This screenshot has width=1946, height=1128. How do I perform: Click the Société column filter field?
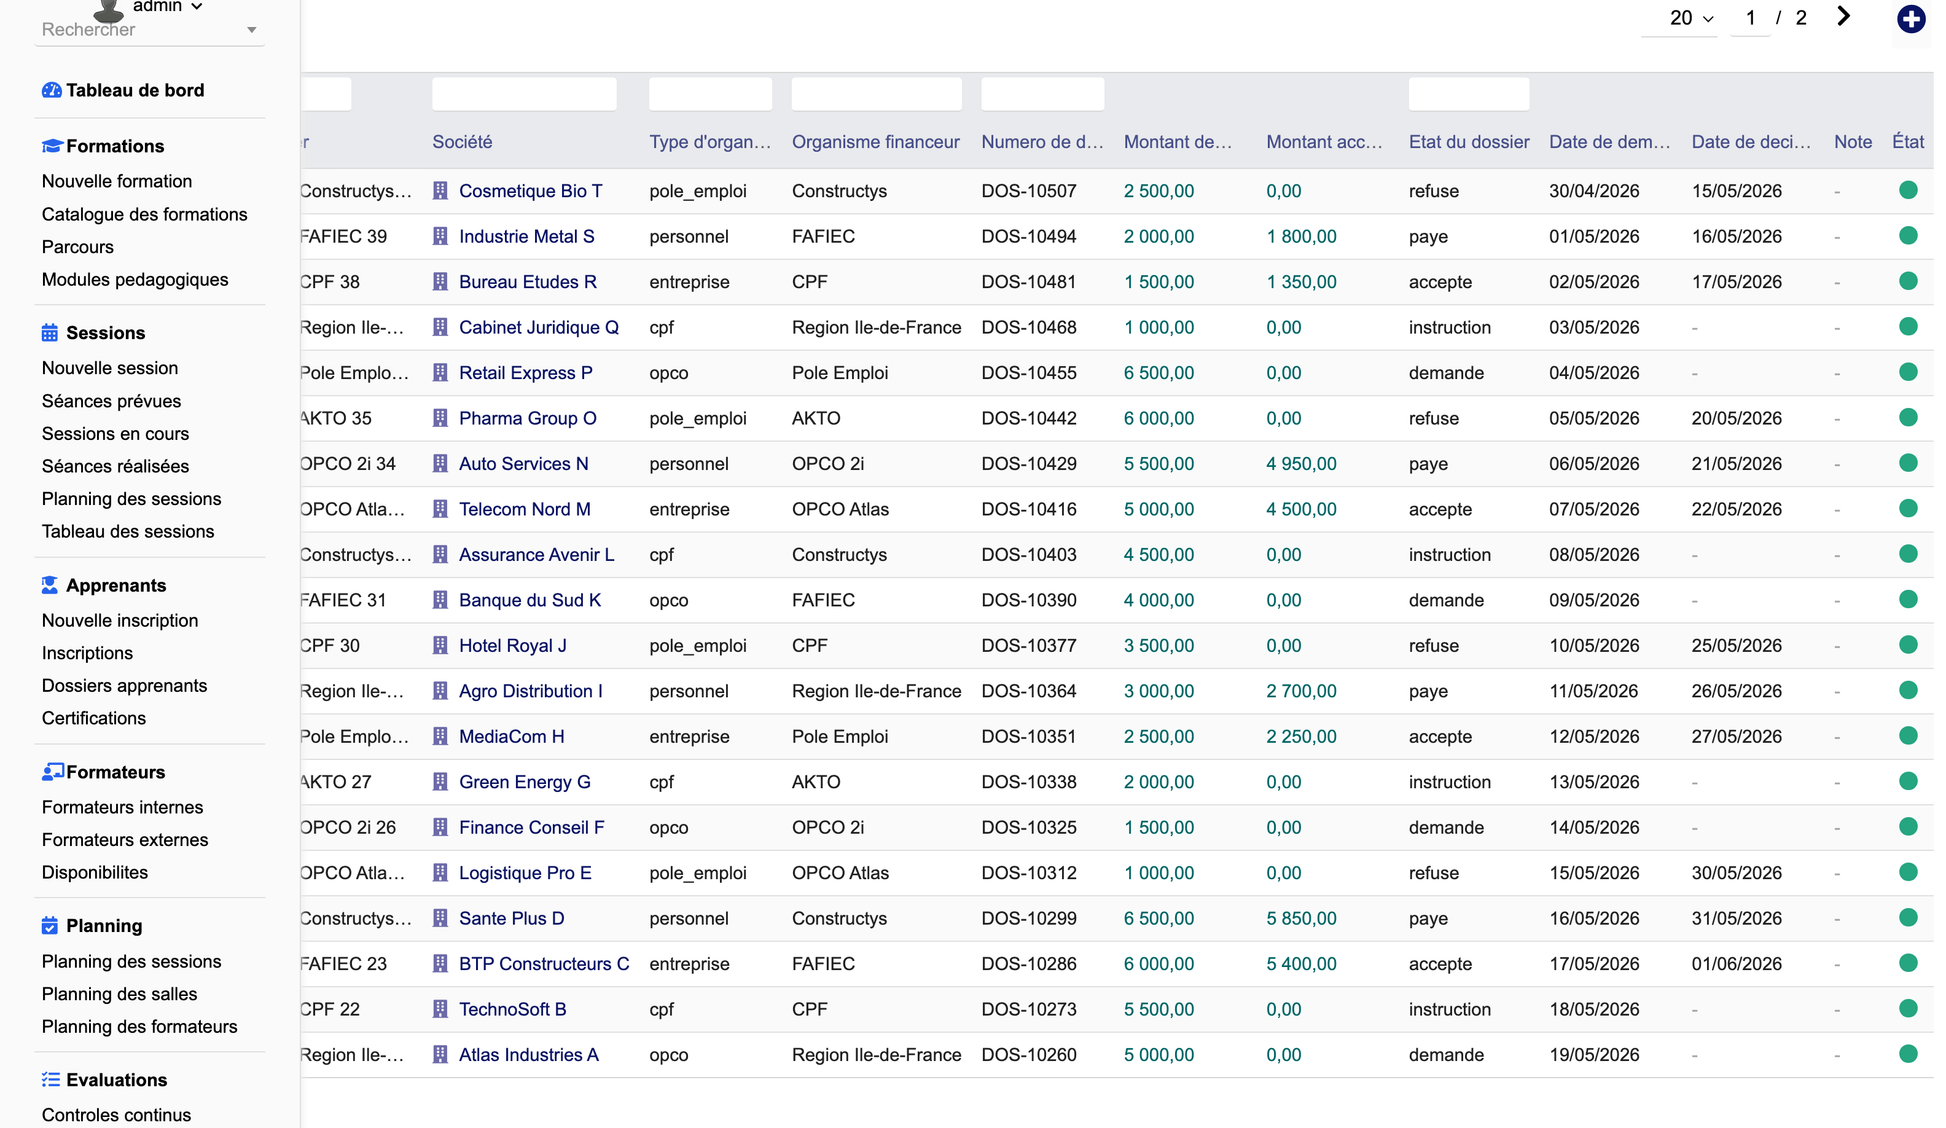[x=524, y=94]
